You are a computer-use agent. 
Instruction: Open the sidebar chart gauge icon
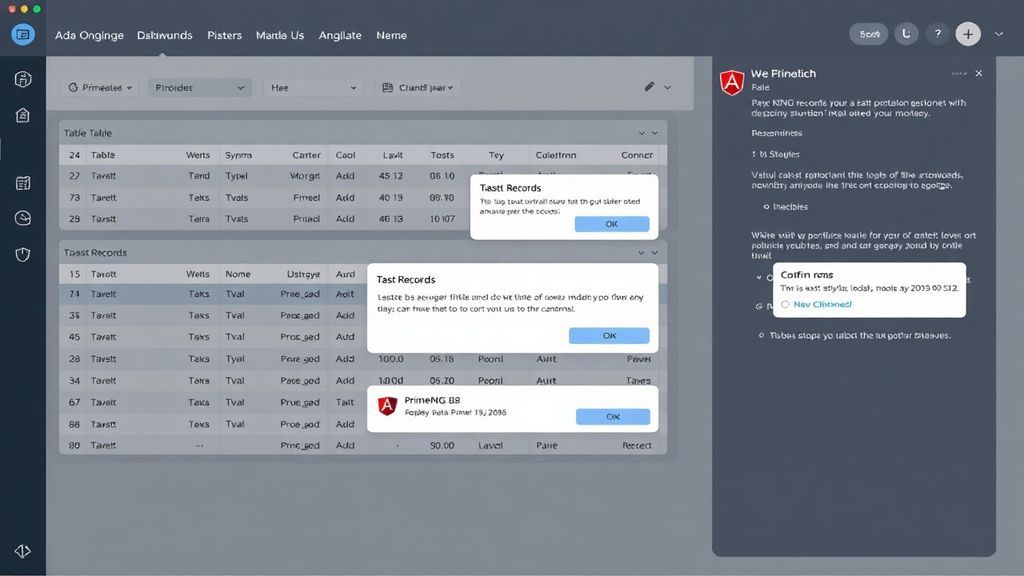[23, 218]
